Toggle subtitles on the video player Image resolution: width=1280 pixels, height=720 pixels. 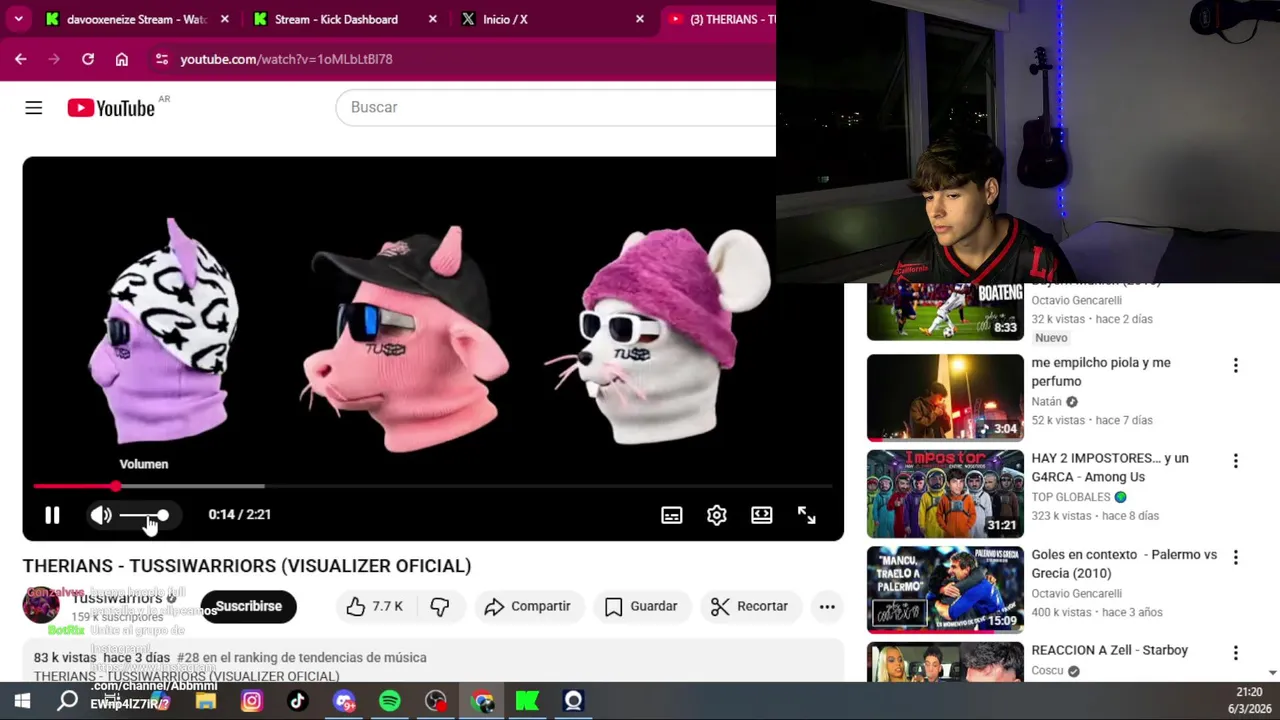(x=672, y=515)
